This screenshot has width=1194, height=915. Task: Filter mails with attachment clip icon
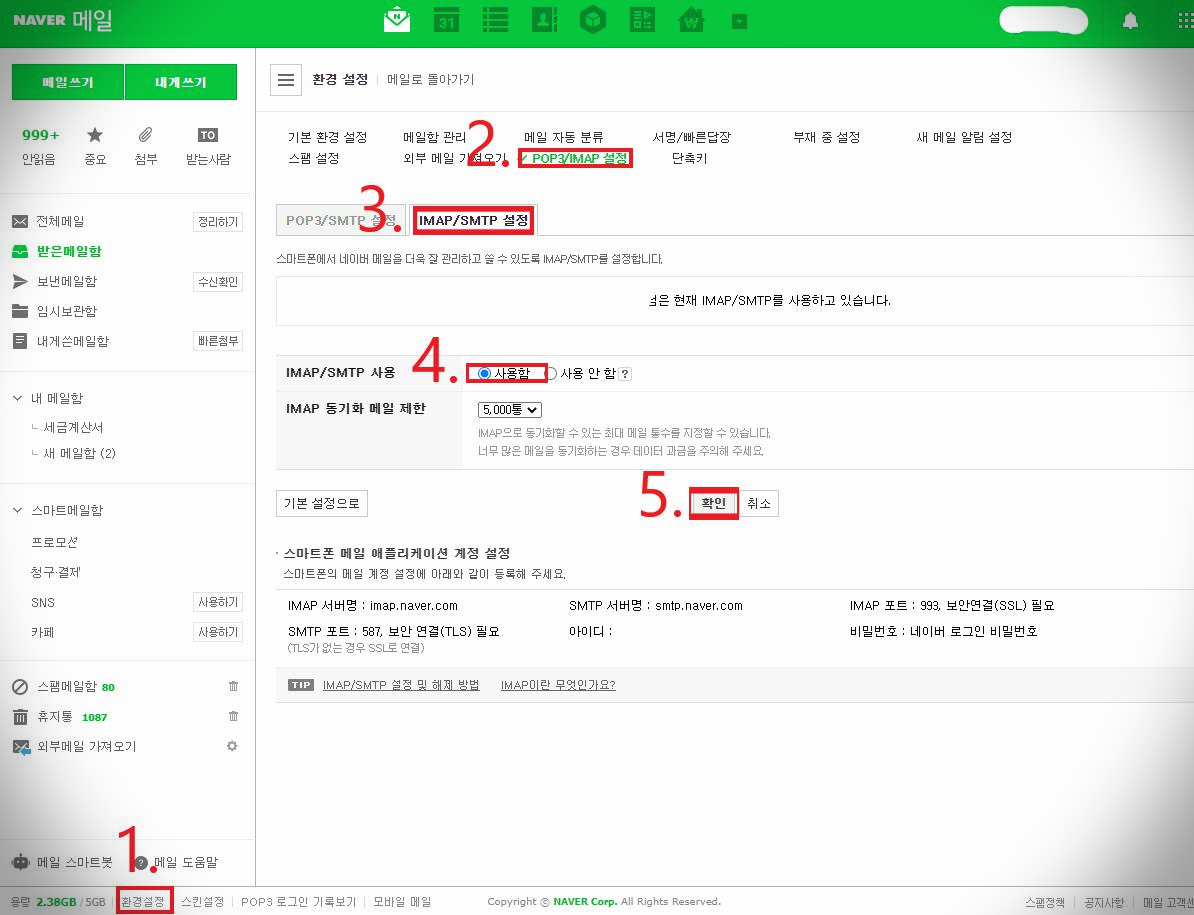pos(145,135)
